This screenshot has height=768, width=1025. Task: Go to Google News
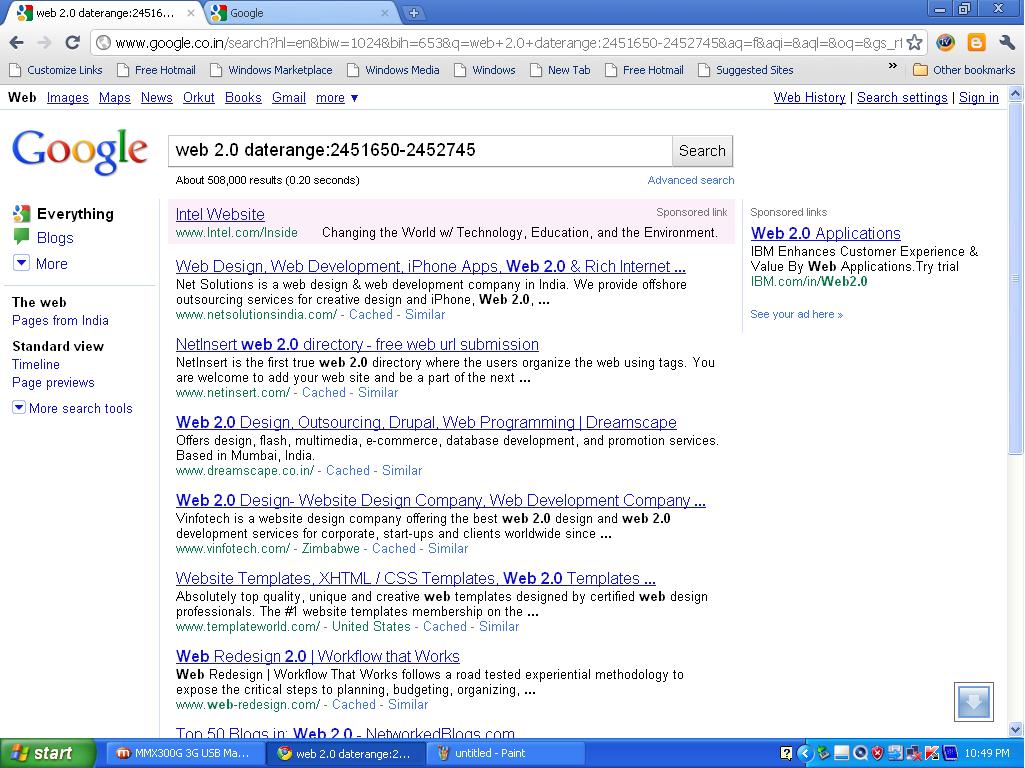tap(156, 97)
